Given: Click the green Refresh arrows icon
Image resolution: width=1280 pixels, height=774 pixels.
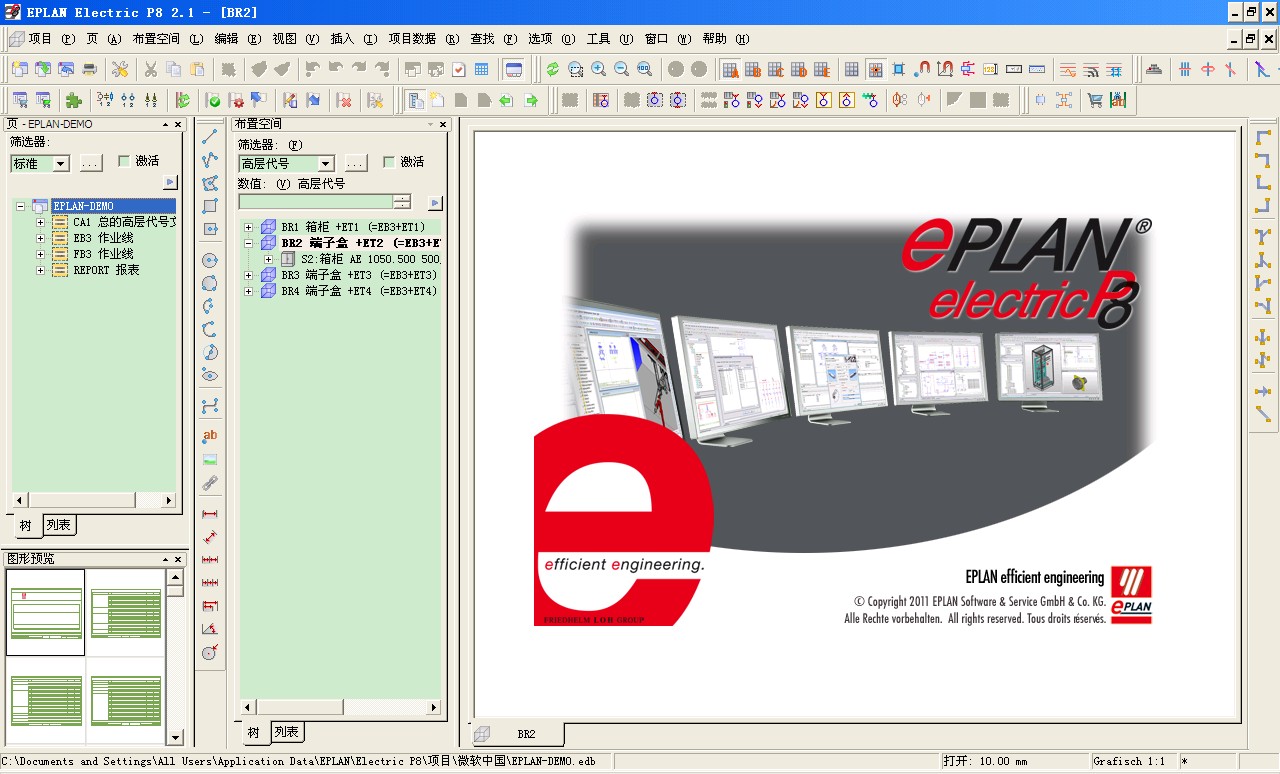Looking at the screenshot, I should point(553,69).
